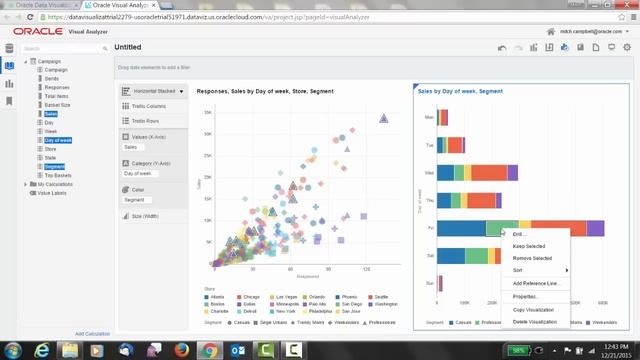The width and height of the screenshot is (640, 360).
Task: Go to Home via house icon
Action: point(551,31)
